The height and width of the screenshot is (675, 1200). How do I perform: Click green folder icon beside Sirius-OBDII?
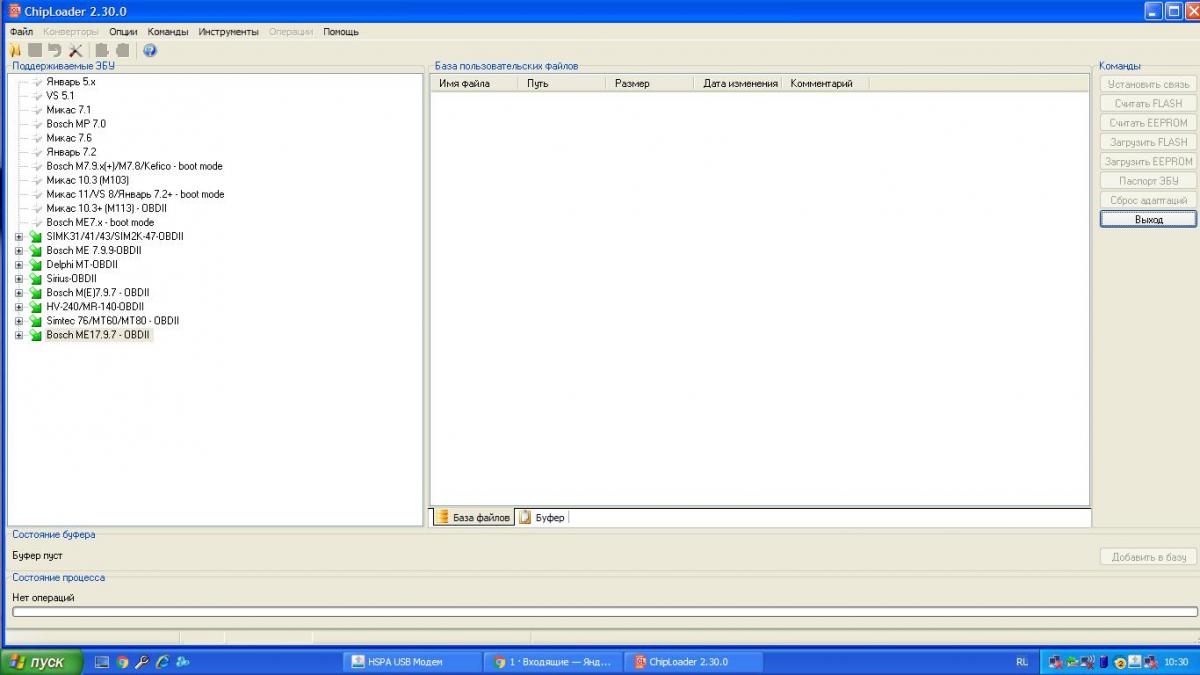36,279
